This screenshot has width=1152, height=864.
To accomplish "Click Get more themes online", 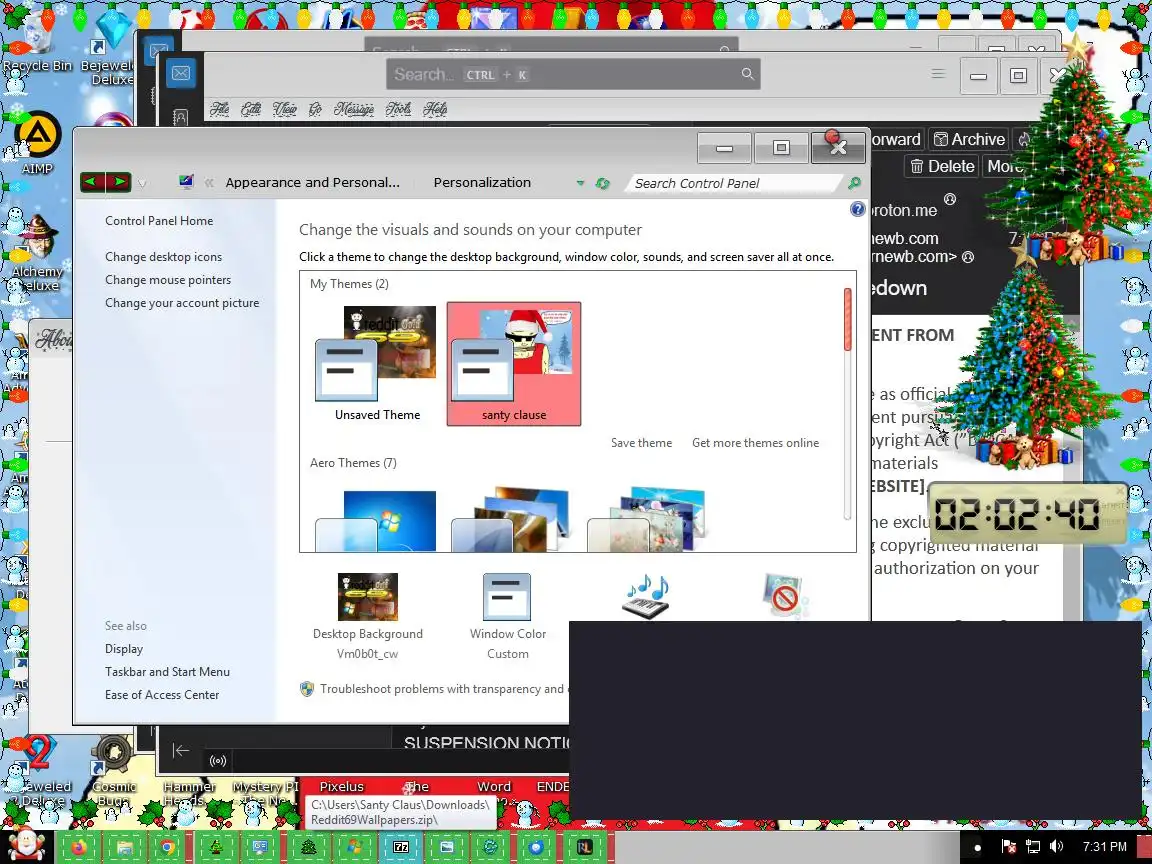I will (755, 442).
